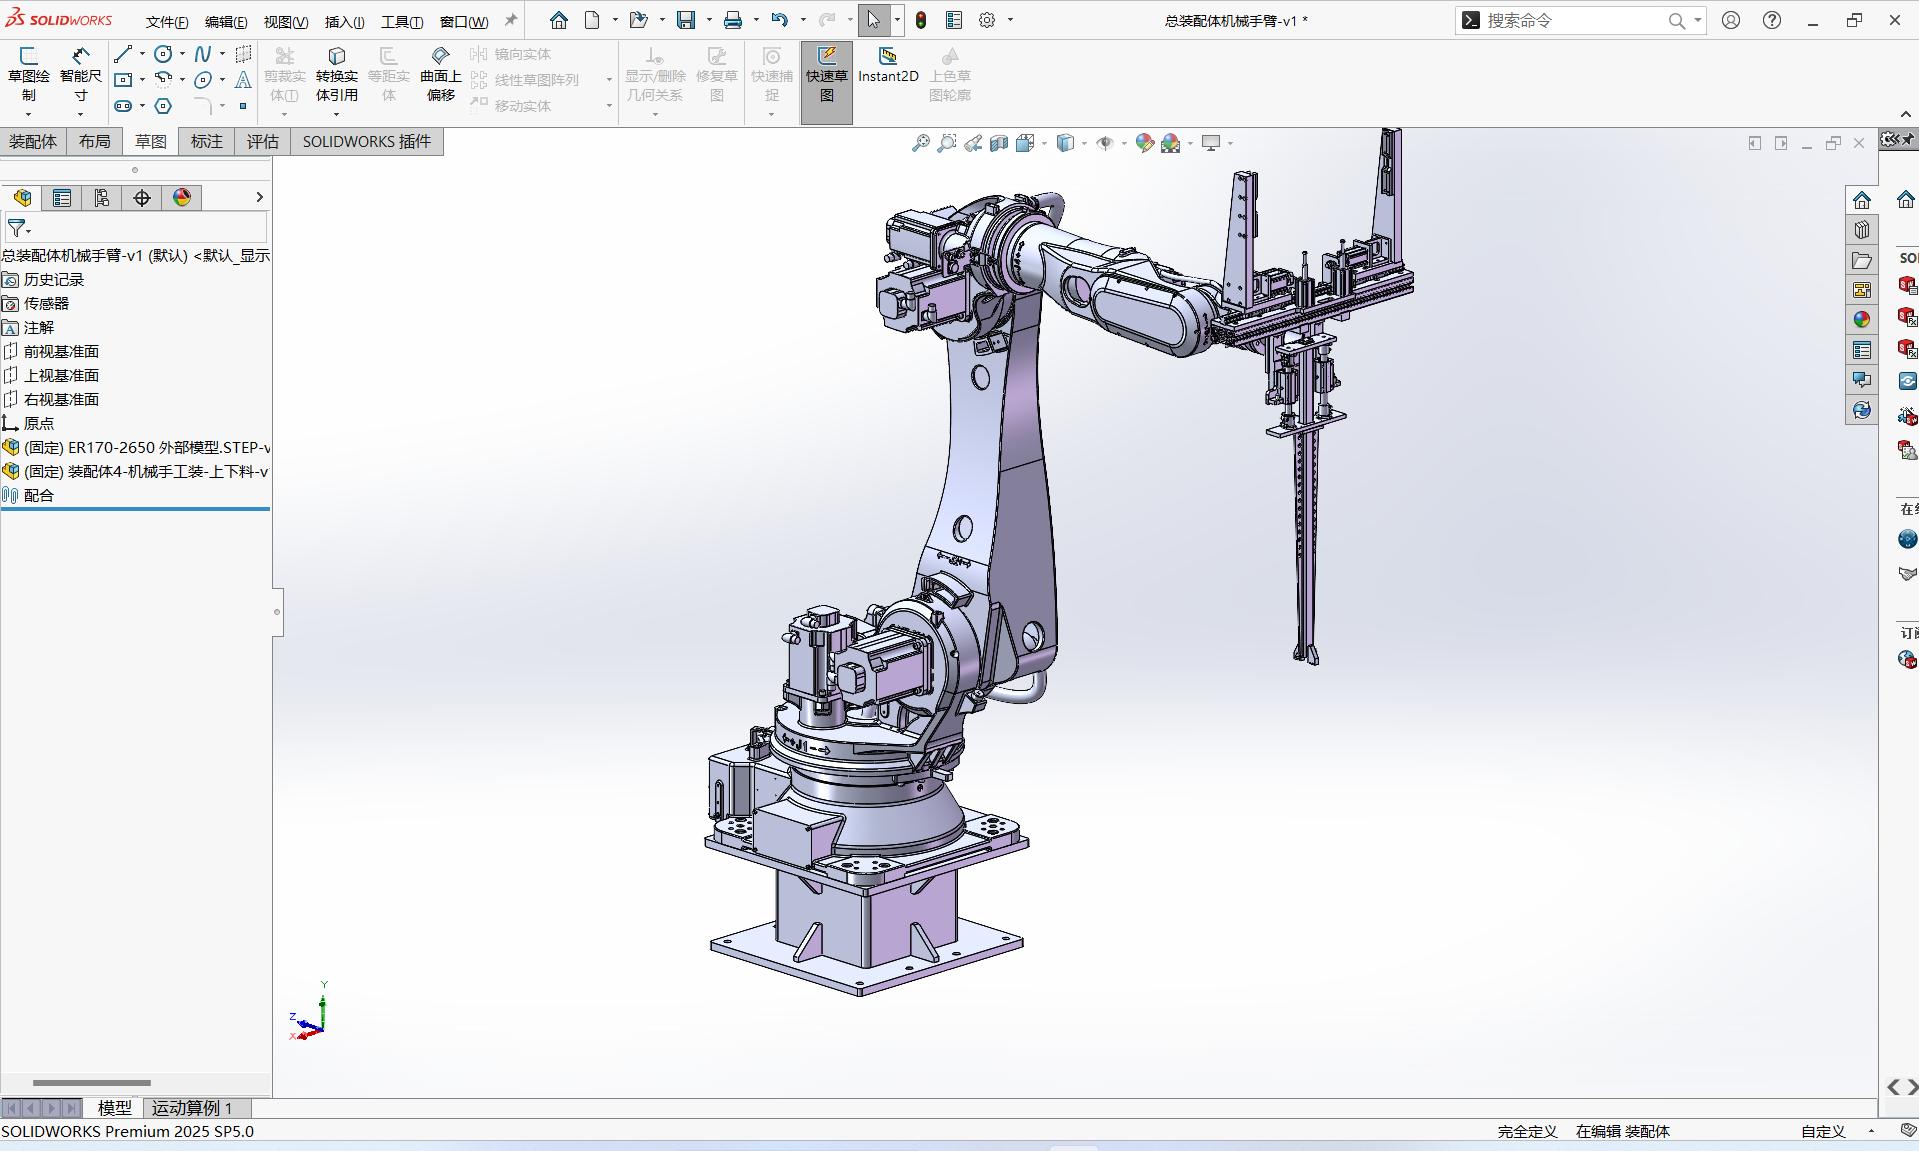Expand the FeatureManager tabs chevron
The image size is (1919, 1151).
[259, 198]
